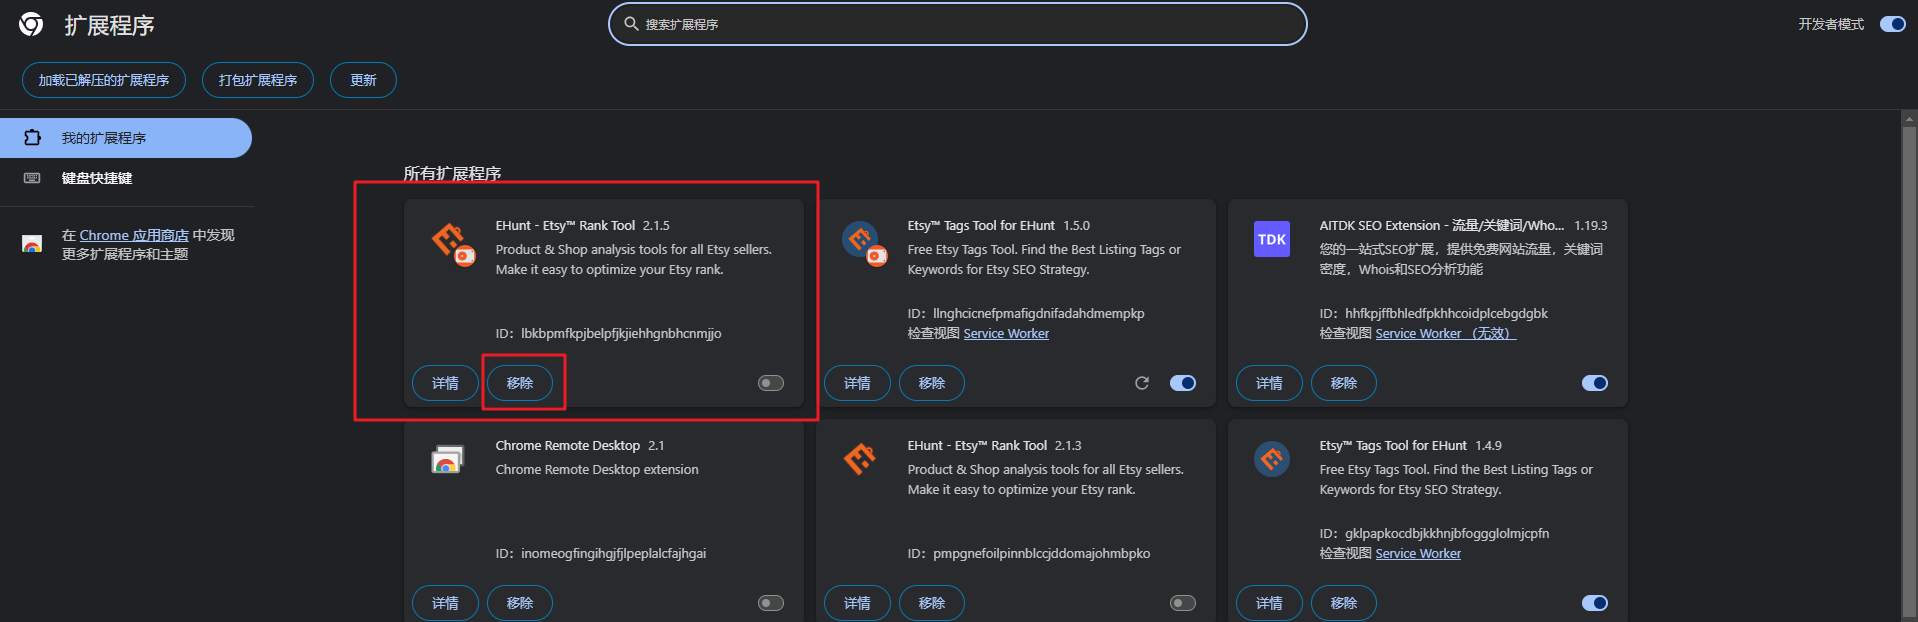Click the search magnifier icon
1918x622 pixels.
coord(631,24)
